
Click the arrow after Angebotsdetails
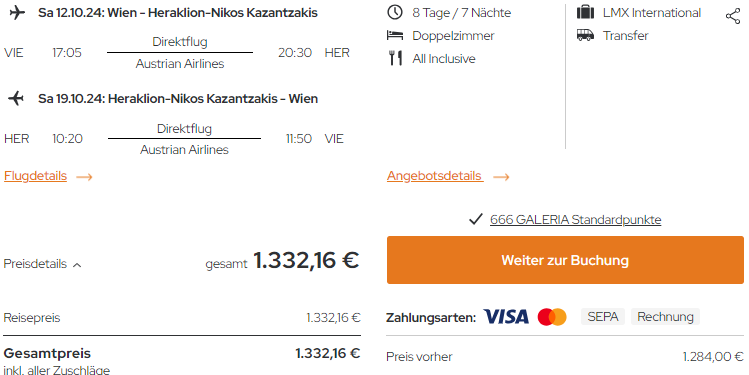[501, 177]
